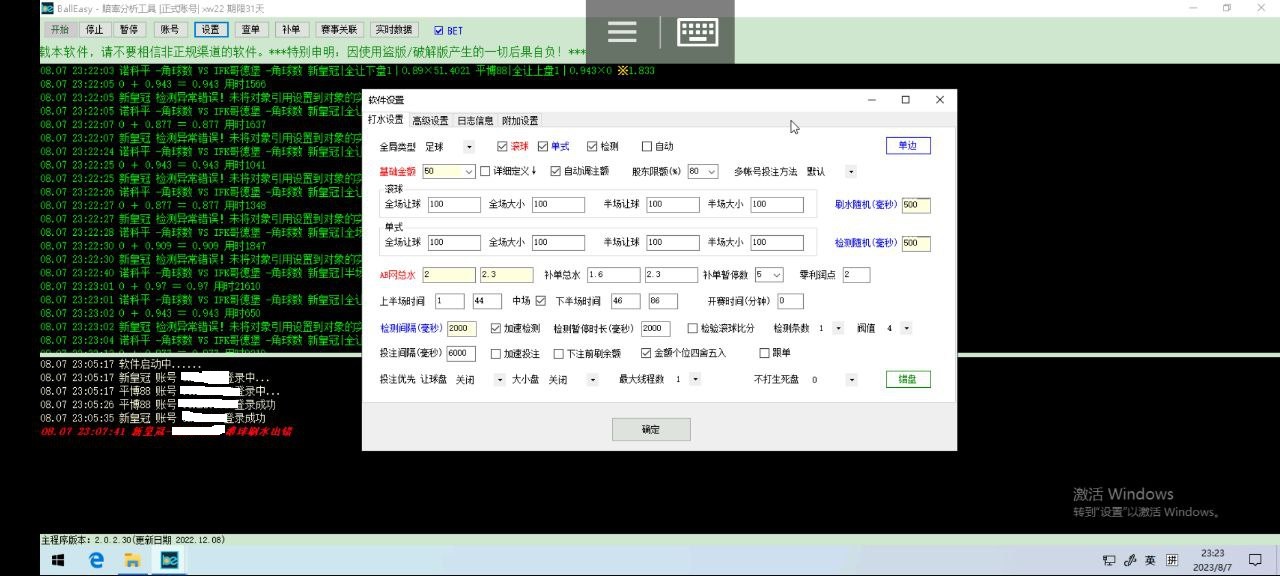Click the on-screen keyboard icon
The image size is (1280, 576).
(x=697, y=32)
